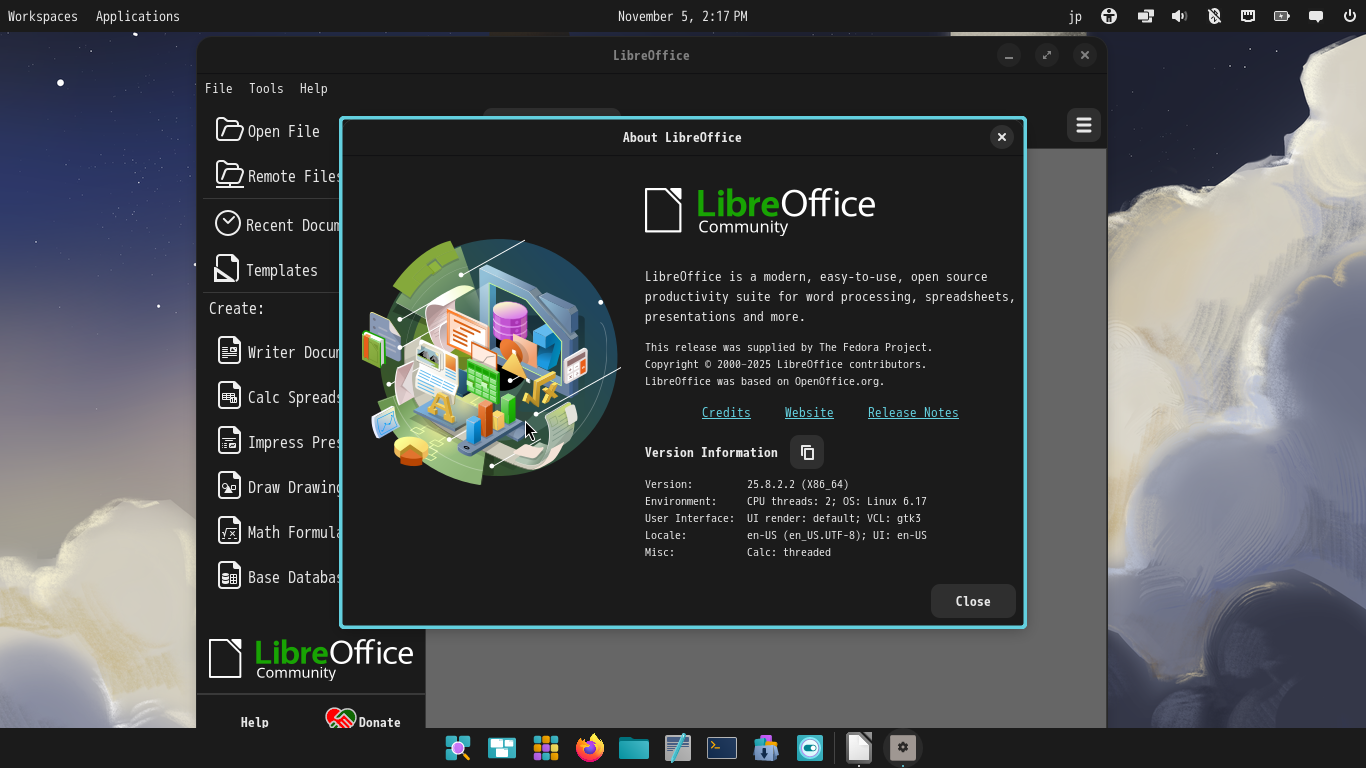Click the LibreOffice Community logo in About dialog
The width and height of the screenshot is (1366, 768).
pos(760,210)
